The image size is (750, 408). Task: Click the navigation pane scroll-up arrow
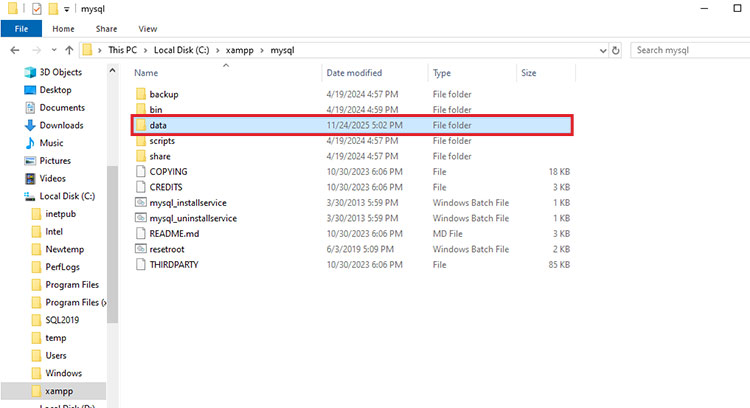tap(112, 71)
